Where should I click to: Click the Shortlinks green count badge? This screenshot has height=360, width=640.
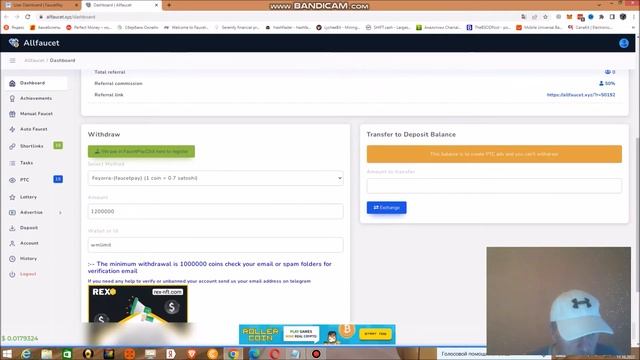click(x=58, y=145)
